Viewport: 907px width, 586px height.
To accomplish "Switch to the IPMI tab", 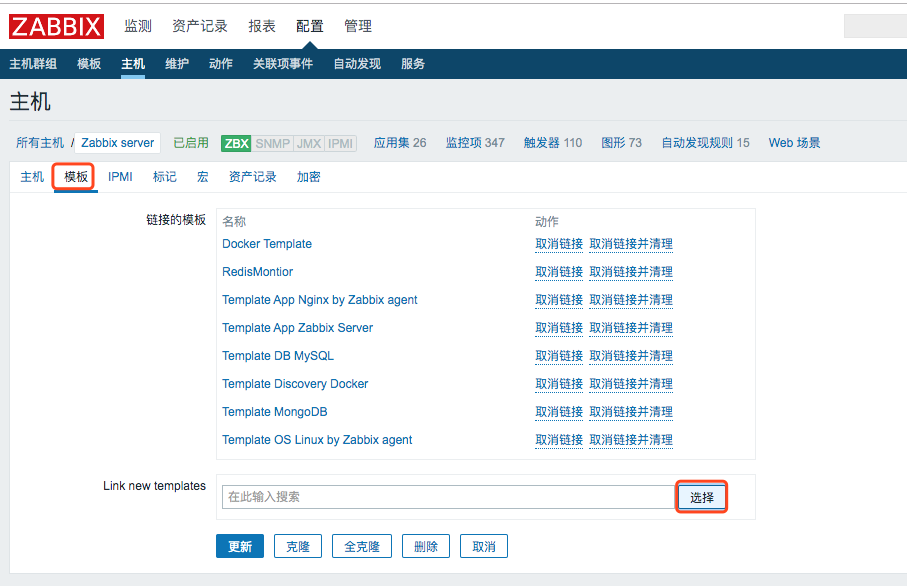I will (120, 177).
